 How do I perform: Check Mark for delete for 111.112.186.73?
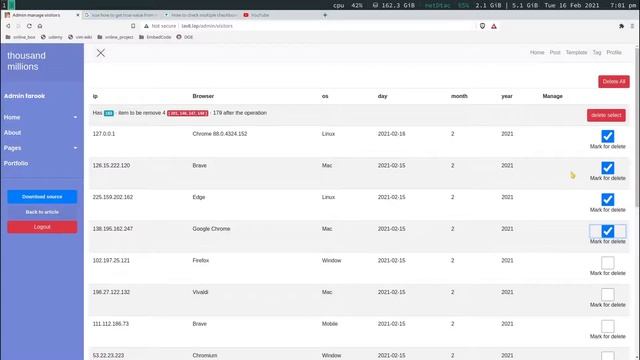coord(607,326)
